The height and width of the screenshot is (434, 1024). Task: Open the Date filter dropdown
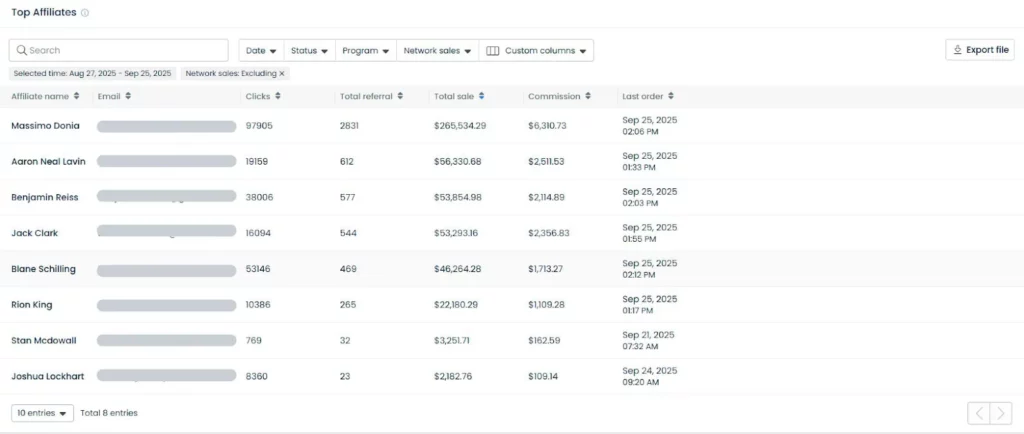[261, 50]
